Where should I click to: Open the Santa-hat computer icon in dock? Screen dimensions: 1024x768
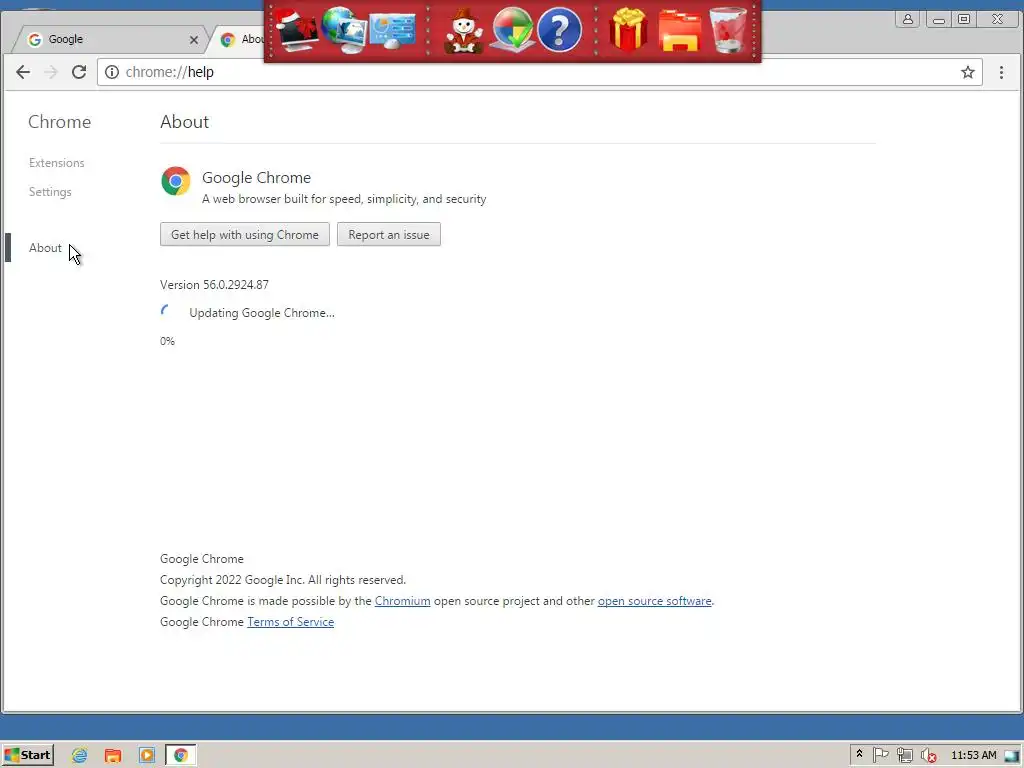[296, 30]
